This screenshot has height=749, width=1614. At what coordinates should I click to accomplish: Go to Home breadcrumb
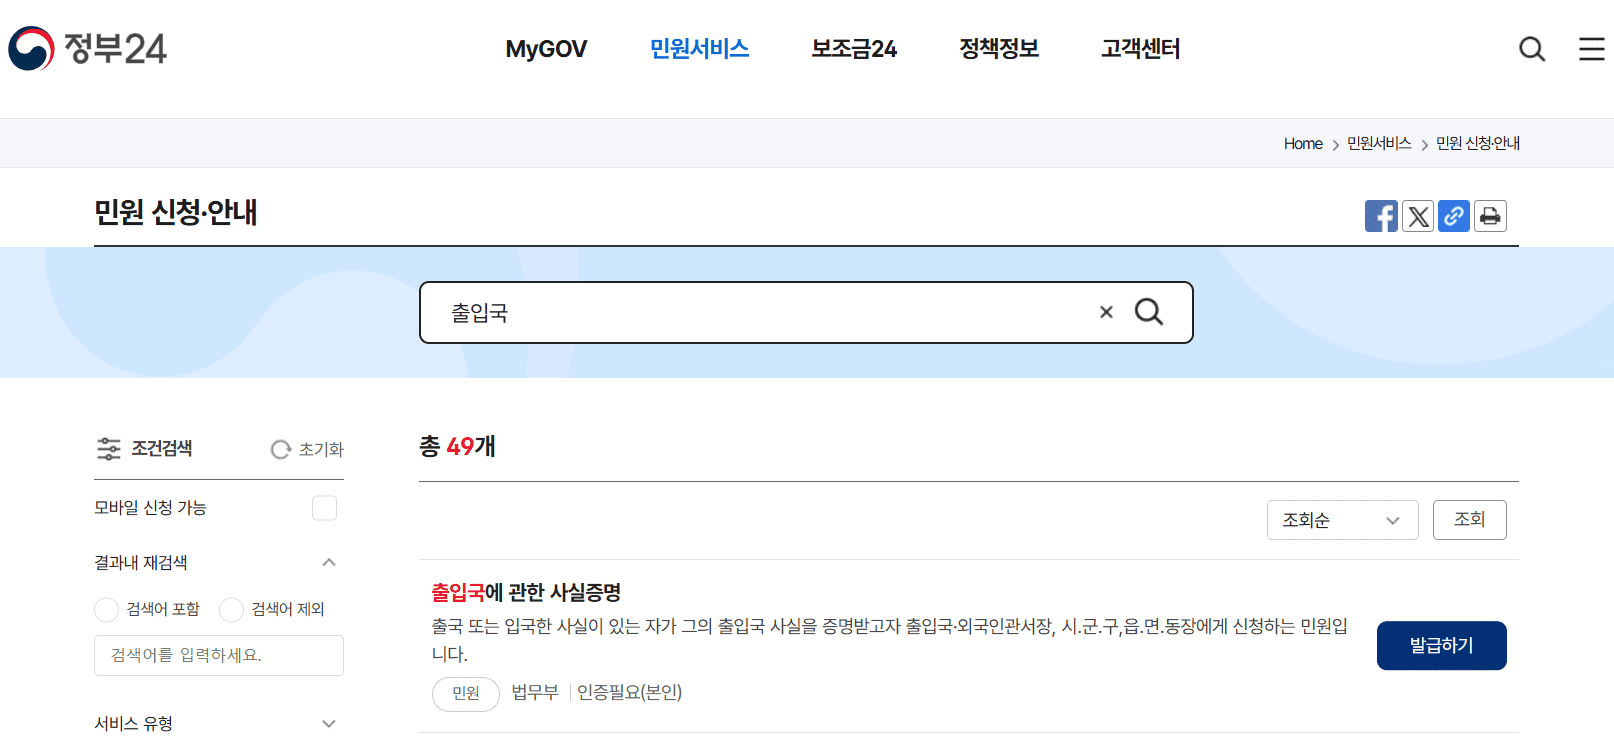coord(1303,144)
